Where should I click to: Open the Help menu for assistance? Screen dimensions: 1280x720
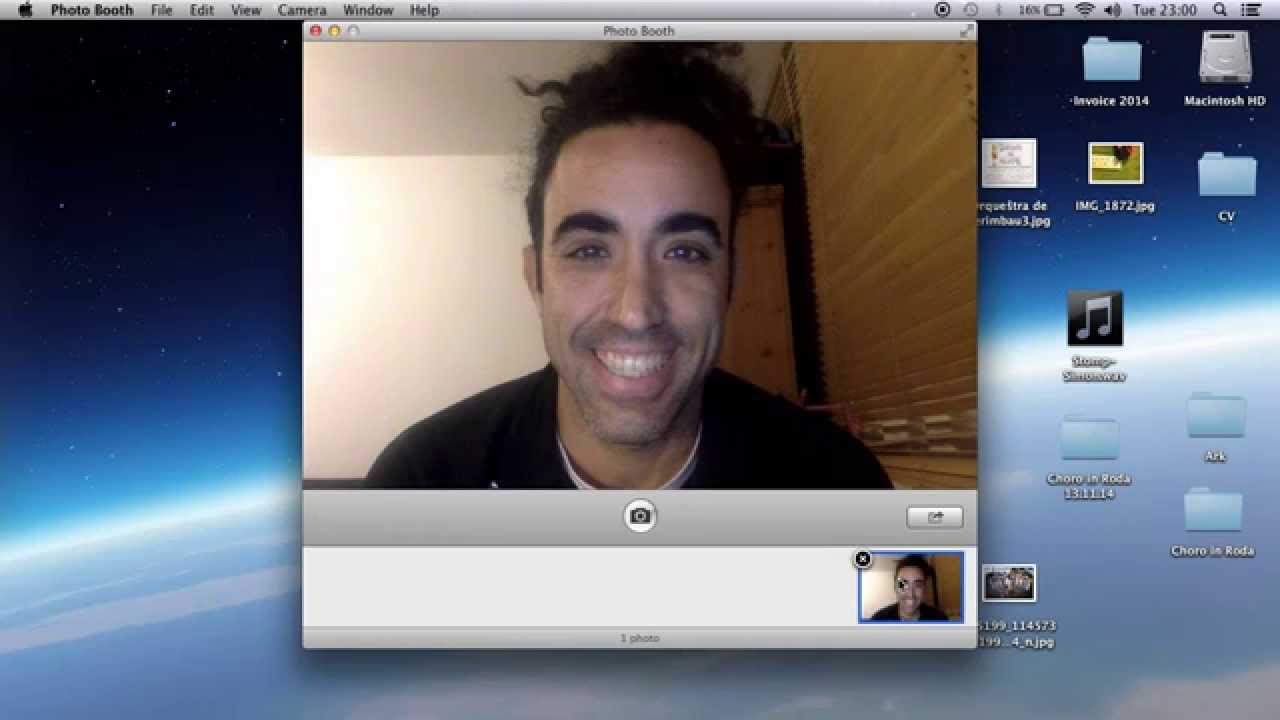[424, 10]
